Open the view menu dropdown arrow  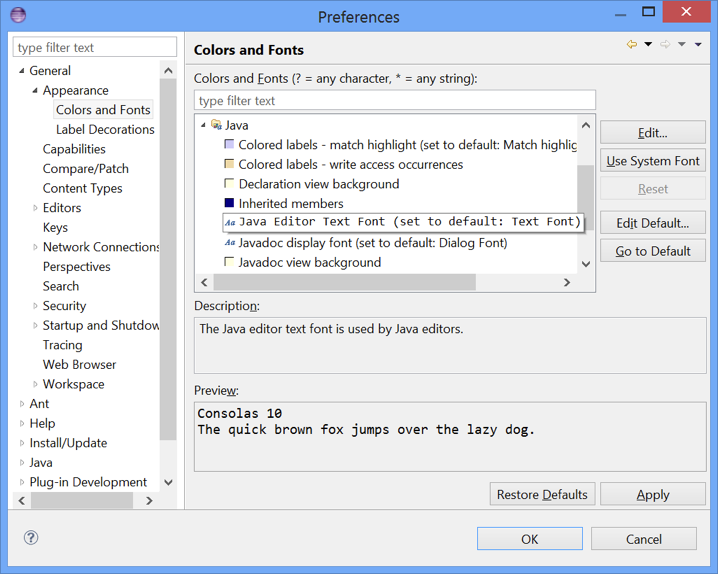[x=698, y=45]
